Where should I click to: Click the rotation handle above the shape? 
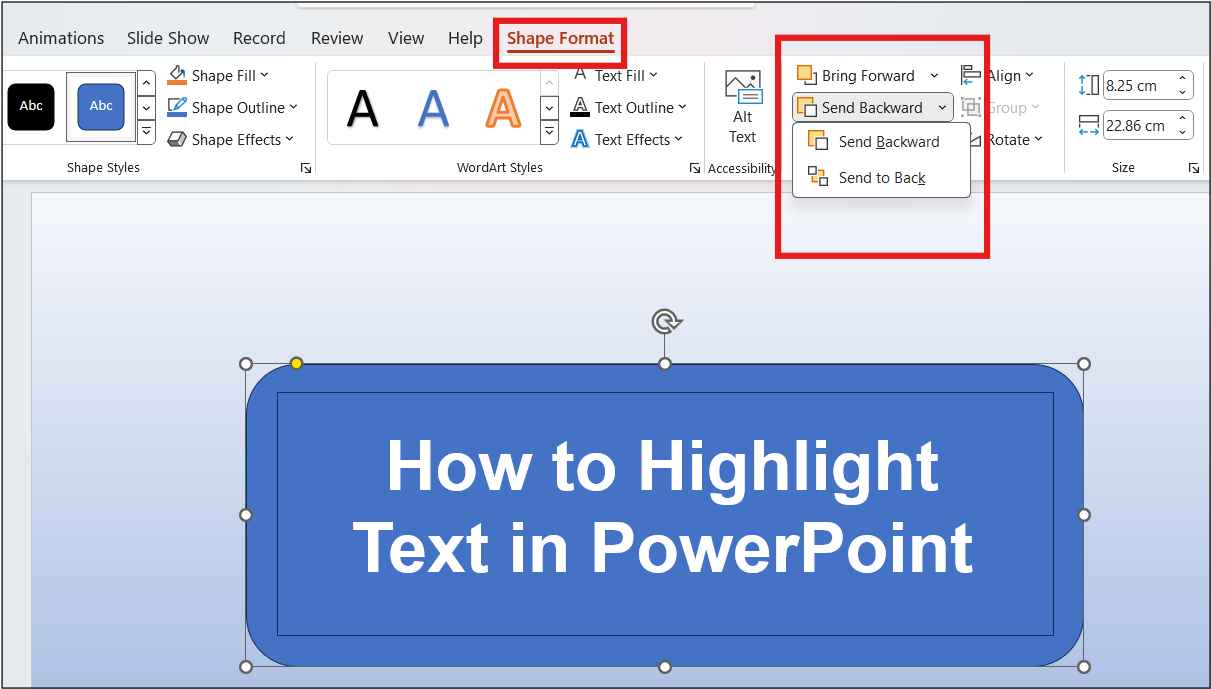(665, 321)
